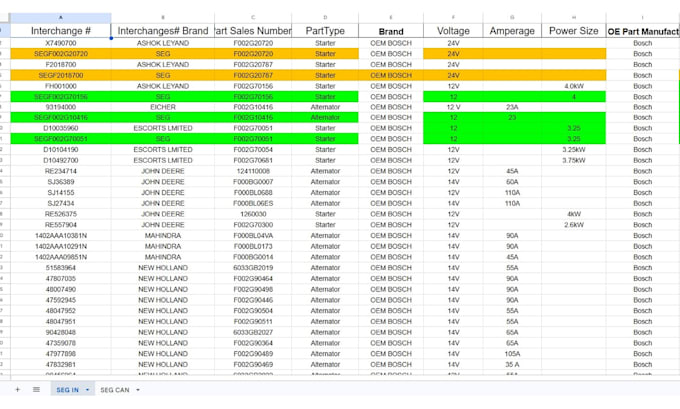Select cell containing 1402AAA10381N
The height and width of the screenshot is (409, 680).
coord(61,236)
